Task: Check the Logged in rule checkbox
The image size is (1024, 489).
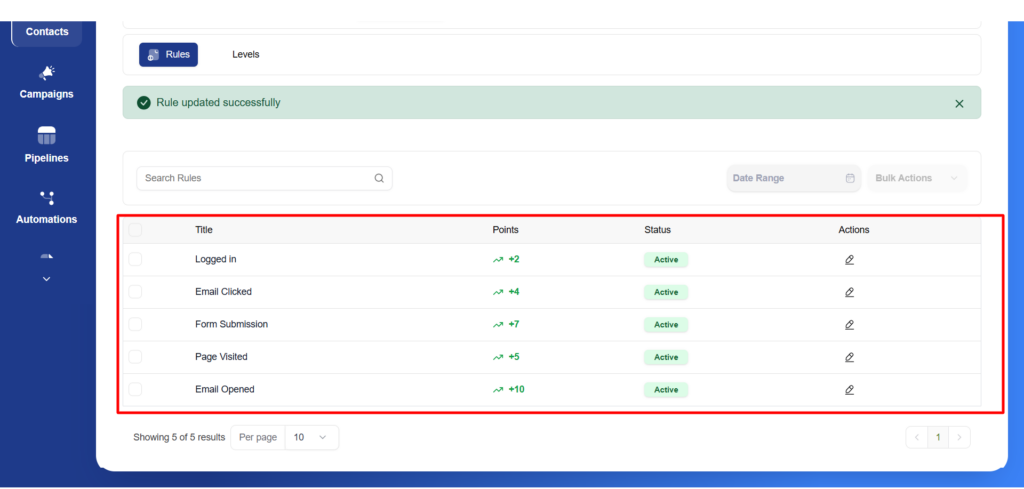Action: click(135, 260)
